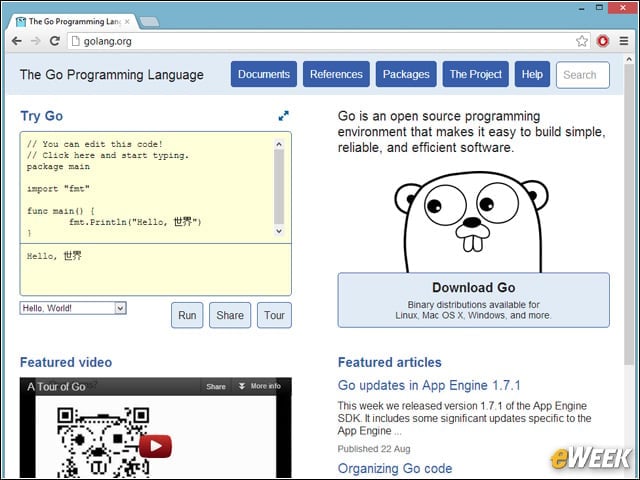Open the red Opera extension icon

[603, 41]
